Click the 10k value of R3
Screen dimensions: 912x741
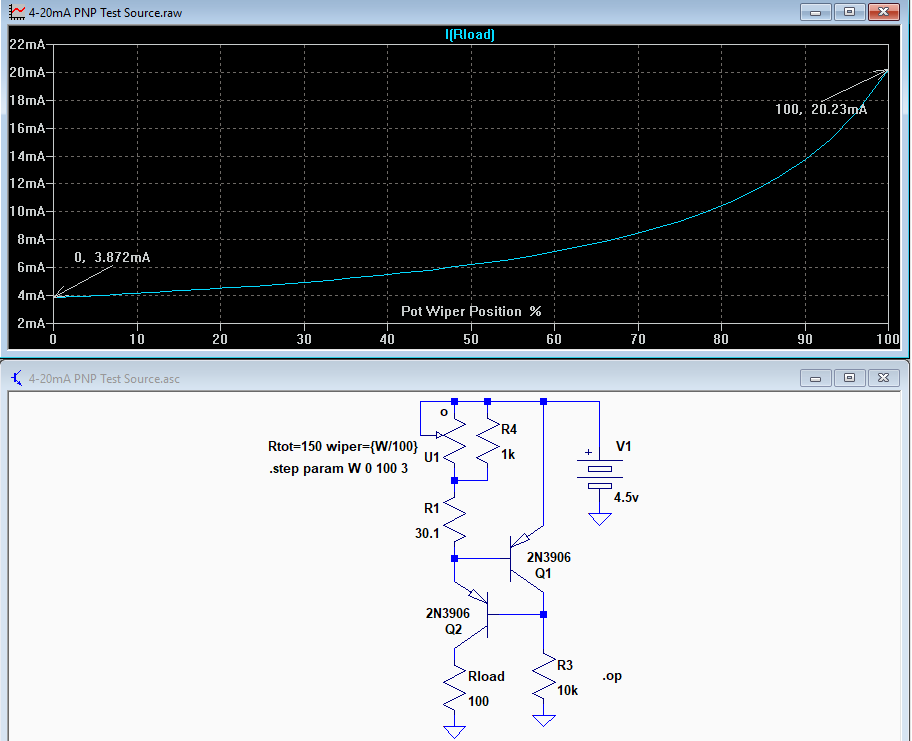(x=567, y=690)
